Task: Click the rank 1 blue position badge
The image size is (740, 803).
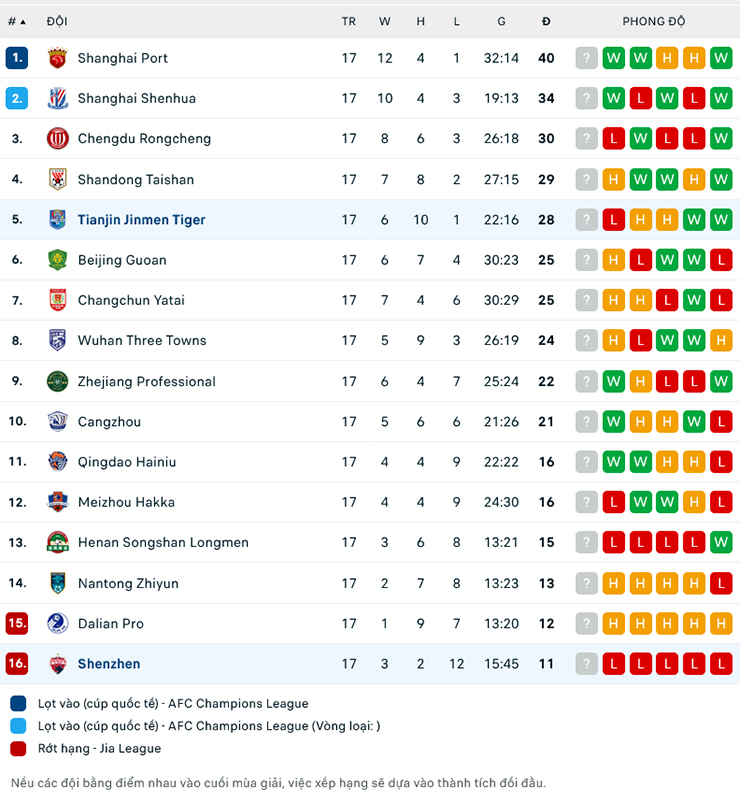Action: 17,58
